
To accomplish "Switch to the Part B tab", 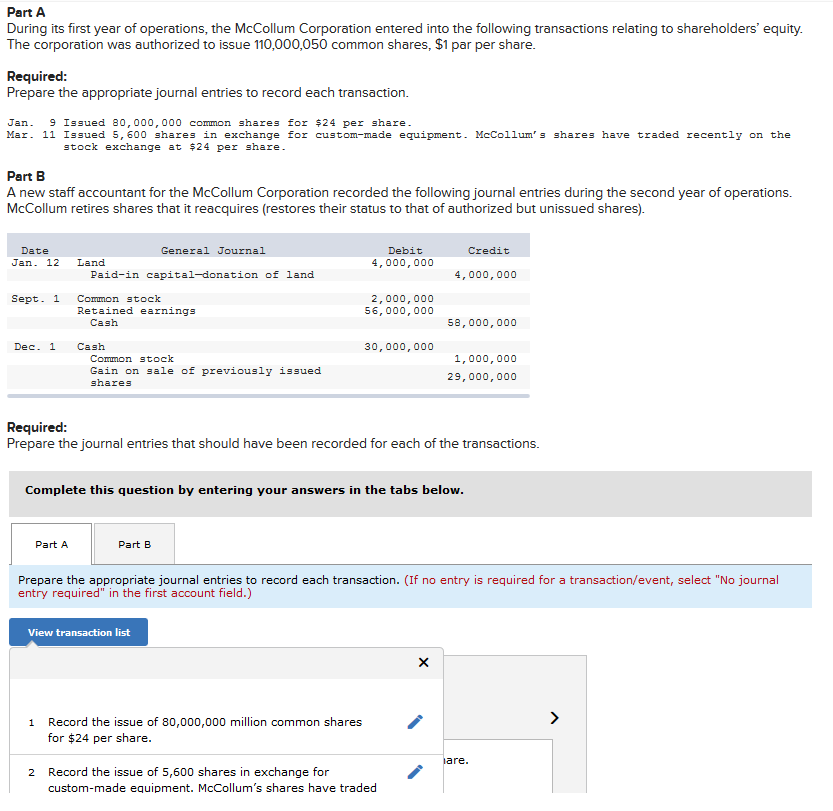I will [134, 544].
